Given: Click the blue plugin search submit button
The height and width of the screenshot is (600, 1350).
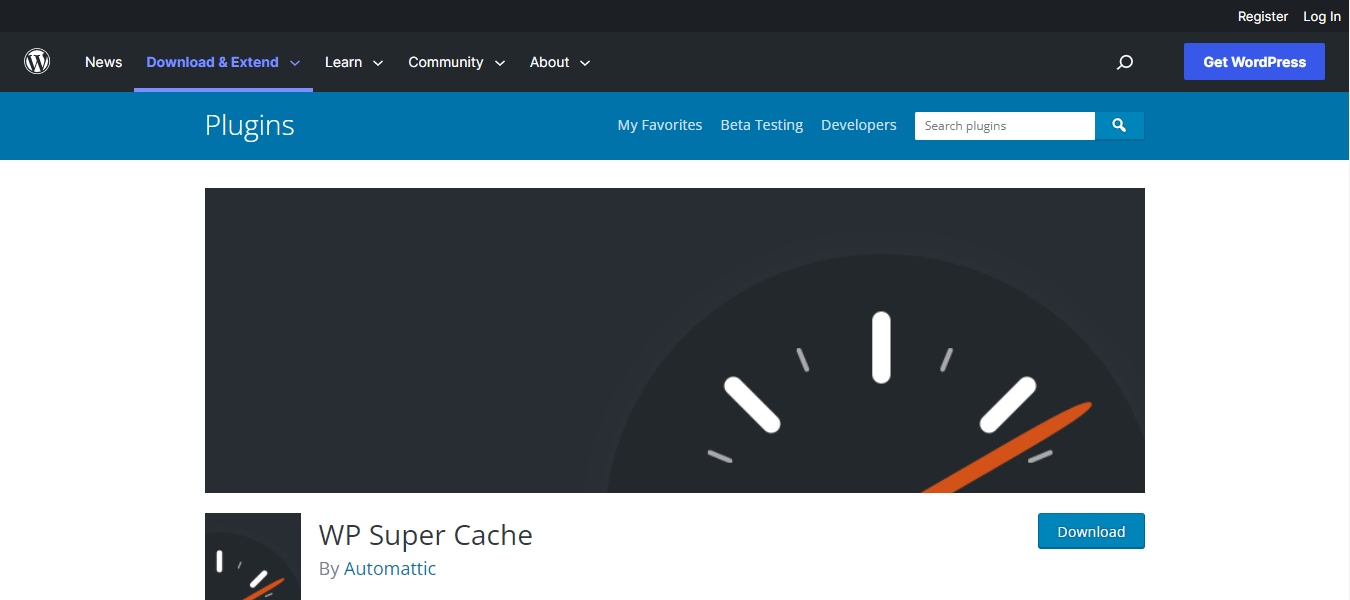Looking at the screenshot, I should coord(1120,126).
